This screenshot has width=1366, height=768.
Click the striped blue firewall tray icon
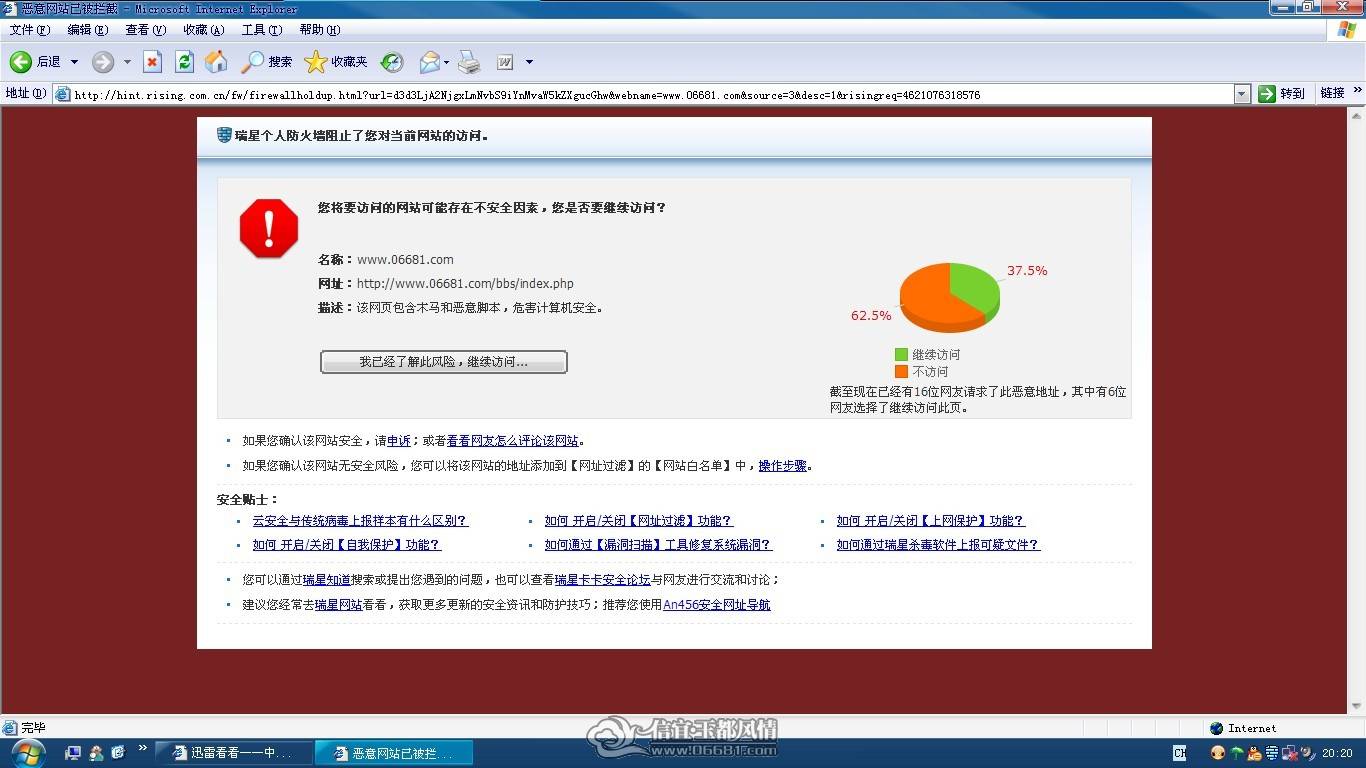pyautogui.click(x=1272, y=753)
